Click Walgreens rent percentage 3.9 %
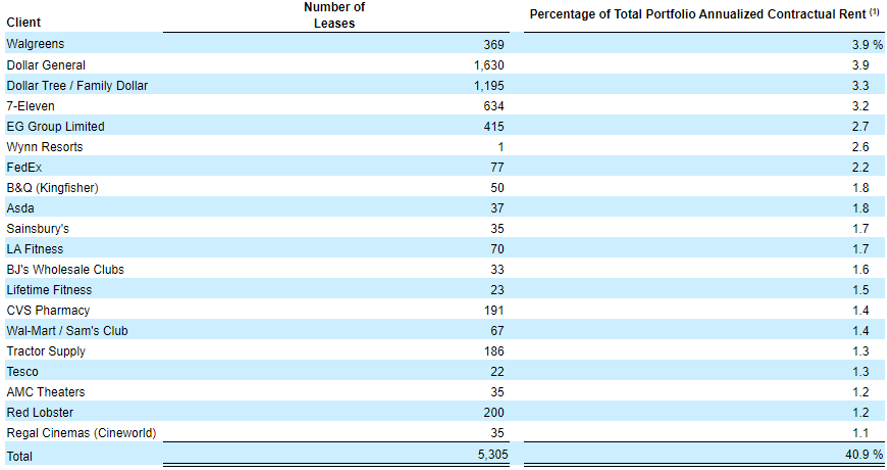Image resolution: width=887 pixels, height=470 pixels. (867, 45)
